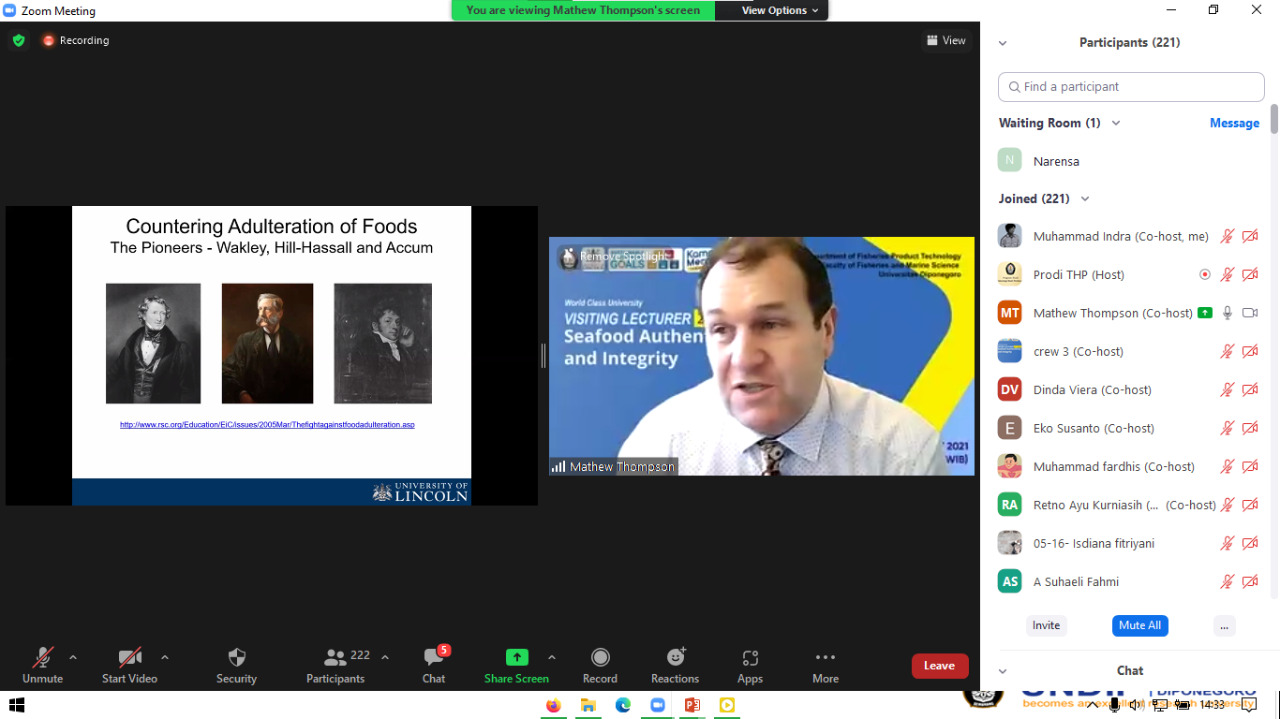Expand audio options arrow beside Unmute
This screenshot has height=719, width=1280.
tap(73, 657)
